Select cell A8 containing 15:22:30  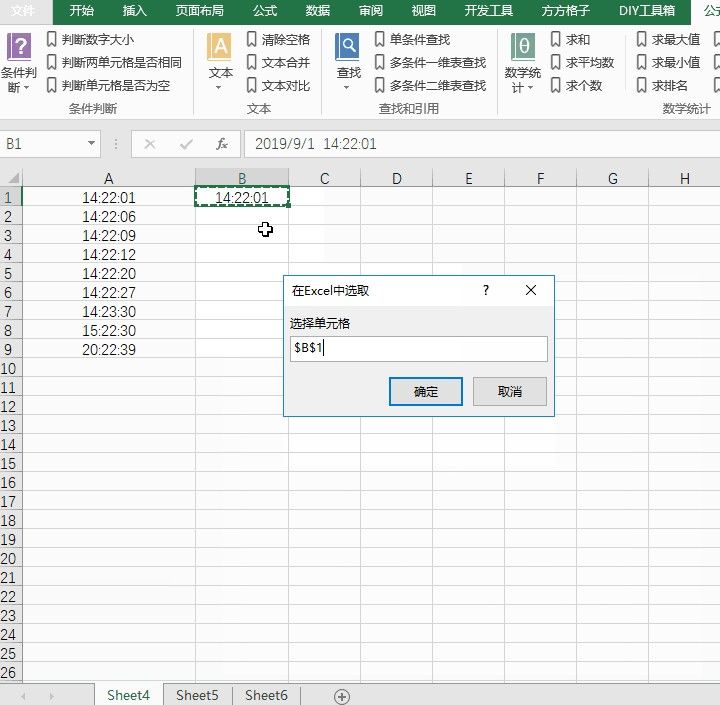point(109,331)
